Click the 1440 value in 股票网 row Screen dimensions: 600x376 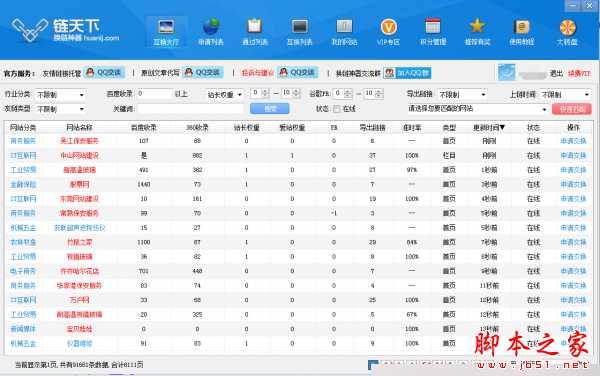tap(143, 184)
